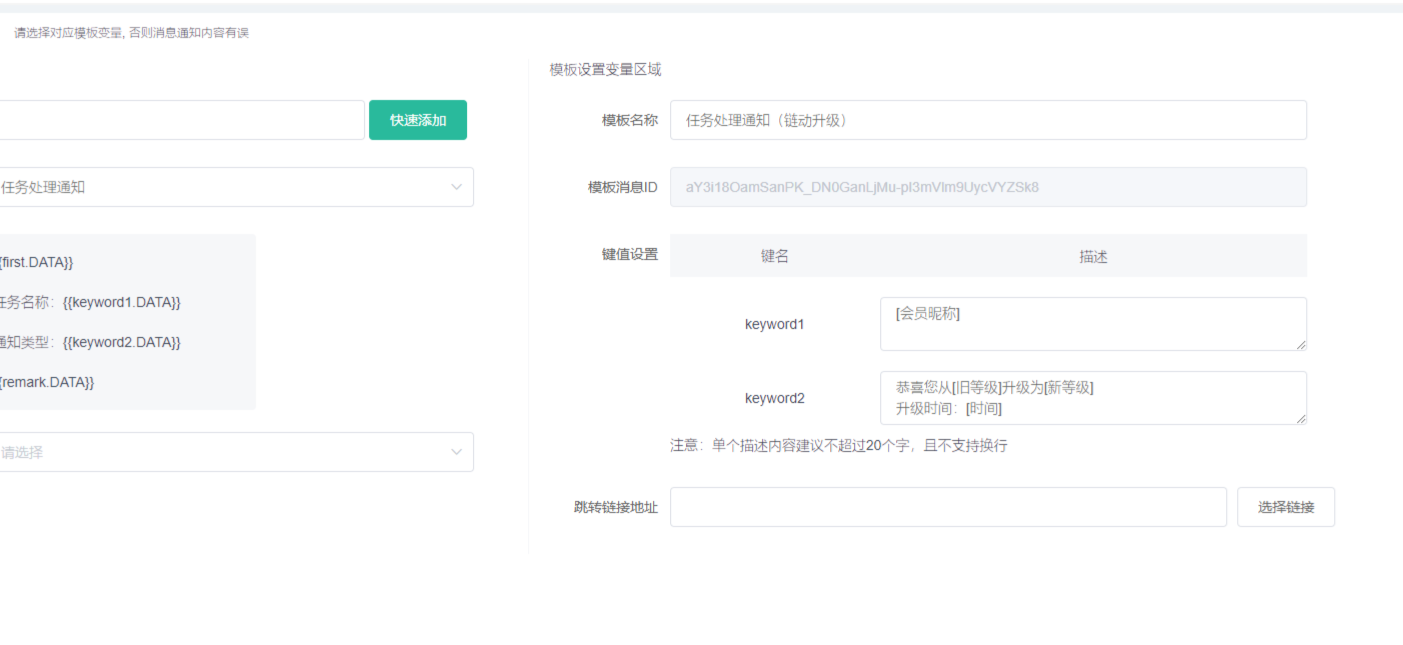
Task: Select the {{first.DATA}} template variable
Action: [x=36, y=262]
